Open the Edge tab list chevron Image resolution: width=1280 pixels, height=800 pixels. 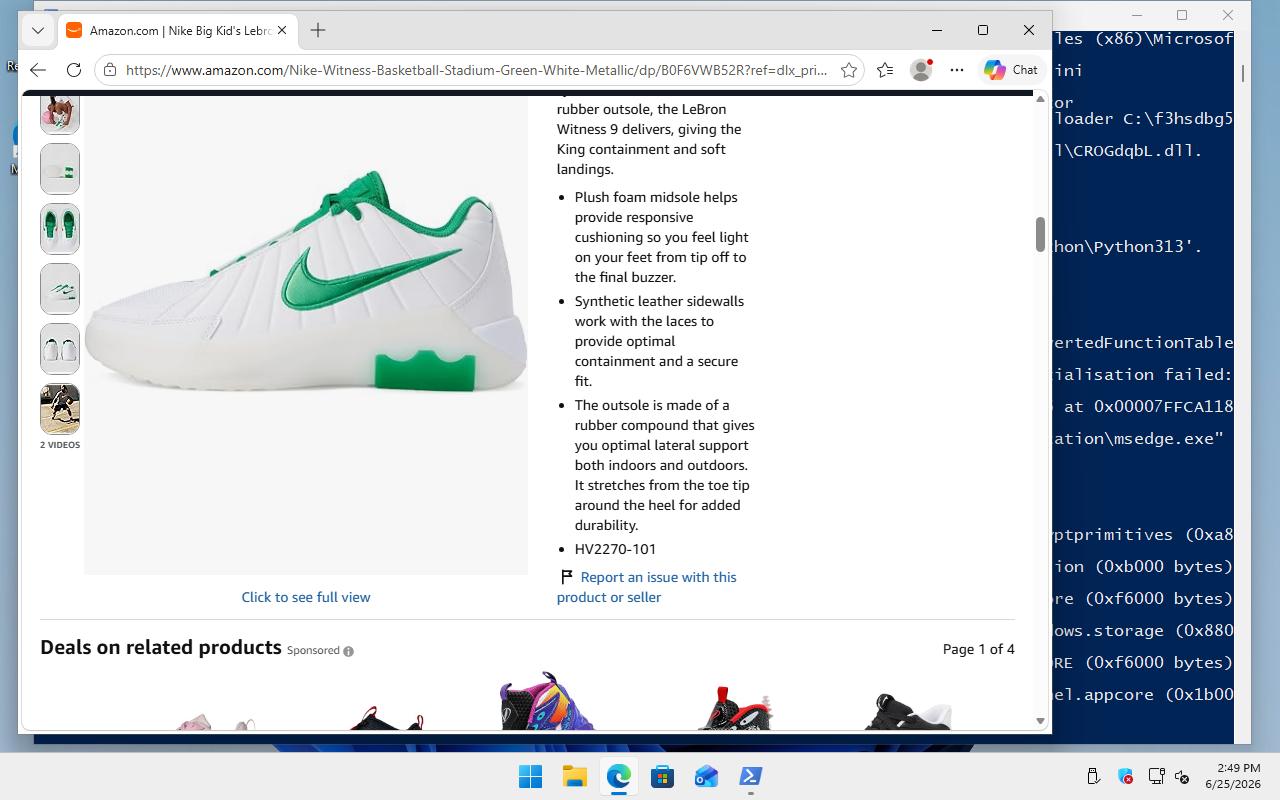point(38,30)
